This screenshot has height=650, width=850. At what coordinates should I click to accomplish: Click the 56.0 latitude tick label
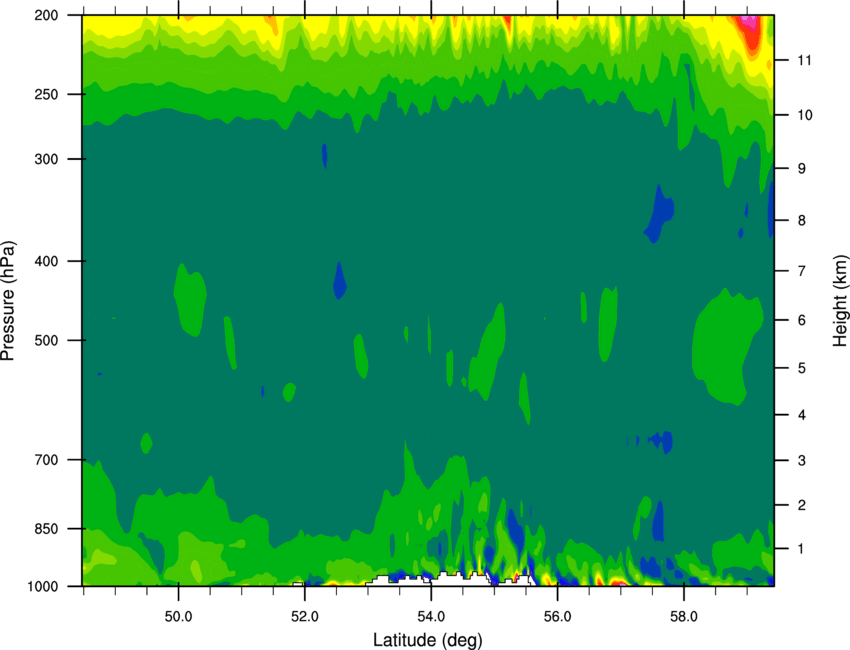coord(557,617)
